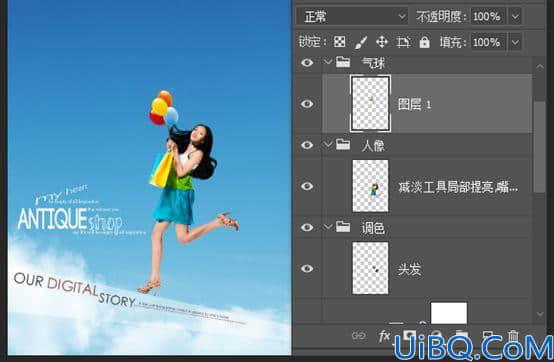
Task: Click the layers panel scrollbar thumb
Action: tap(539, 147)
